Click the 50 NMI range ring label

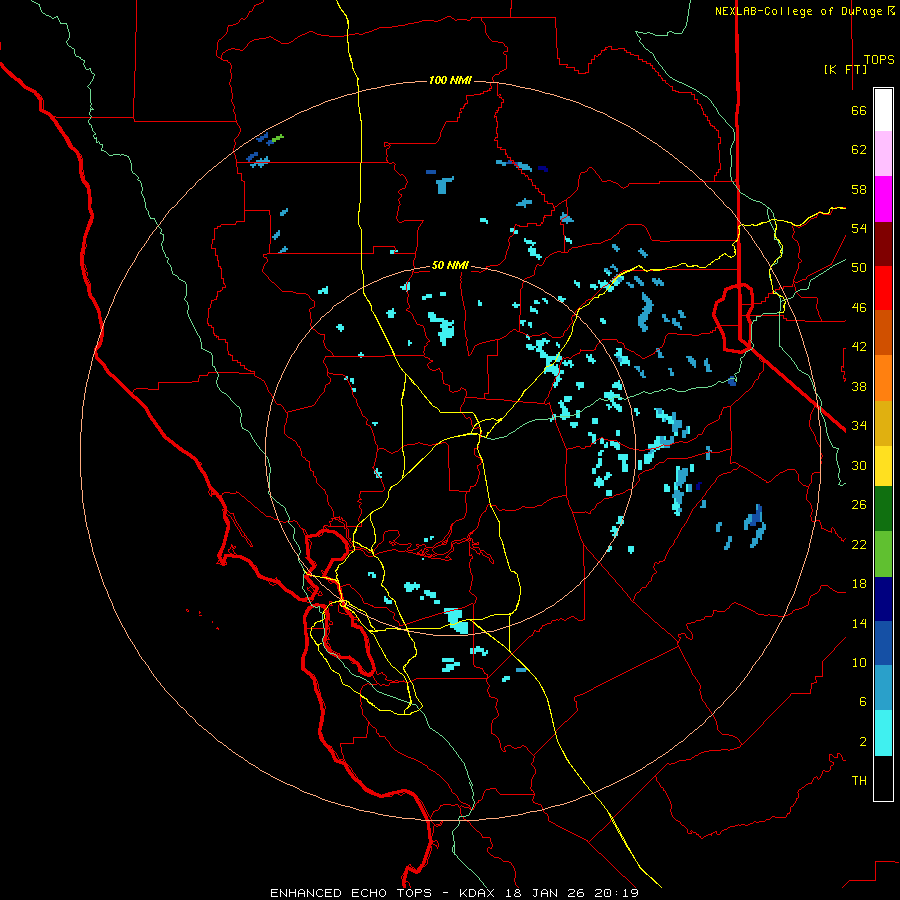point(450,265)
